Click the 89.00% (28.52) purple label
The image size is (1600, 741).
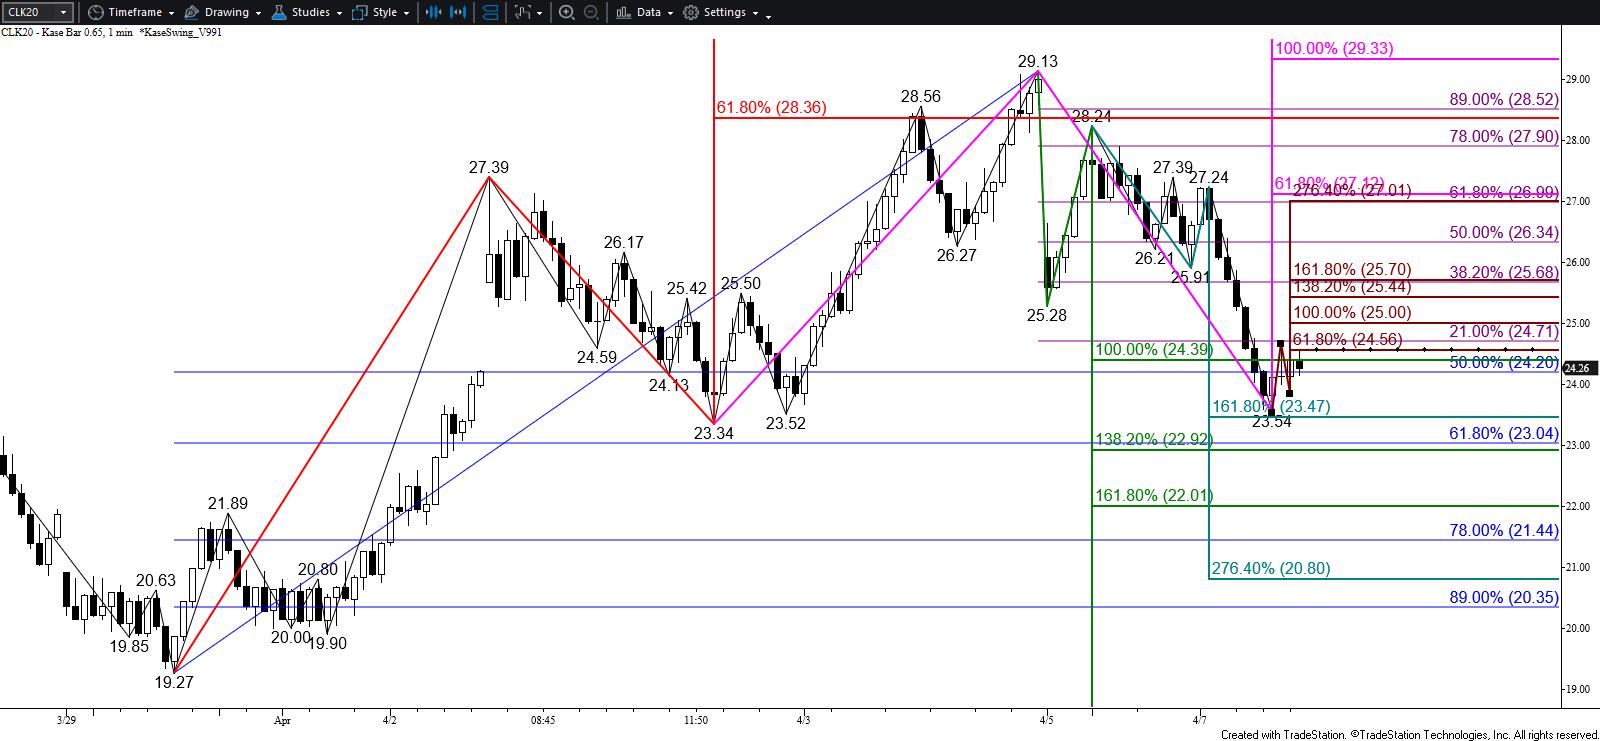(x=1504, y=99)
